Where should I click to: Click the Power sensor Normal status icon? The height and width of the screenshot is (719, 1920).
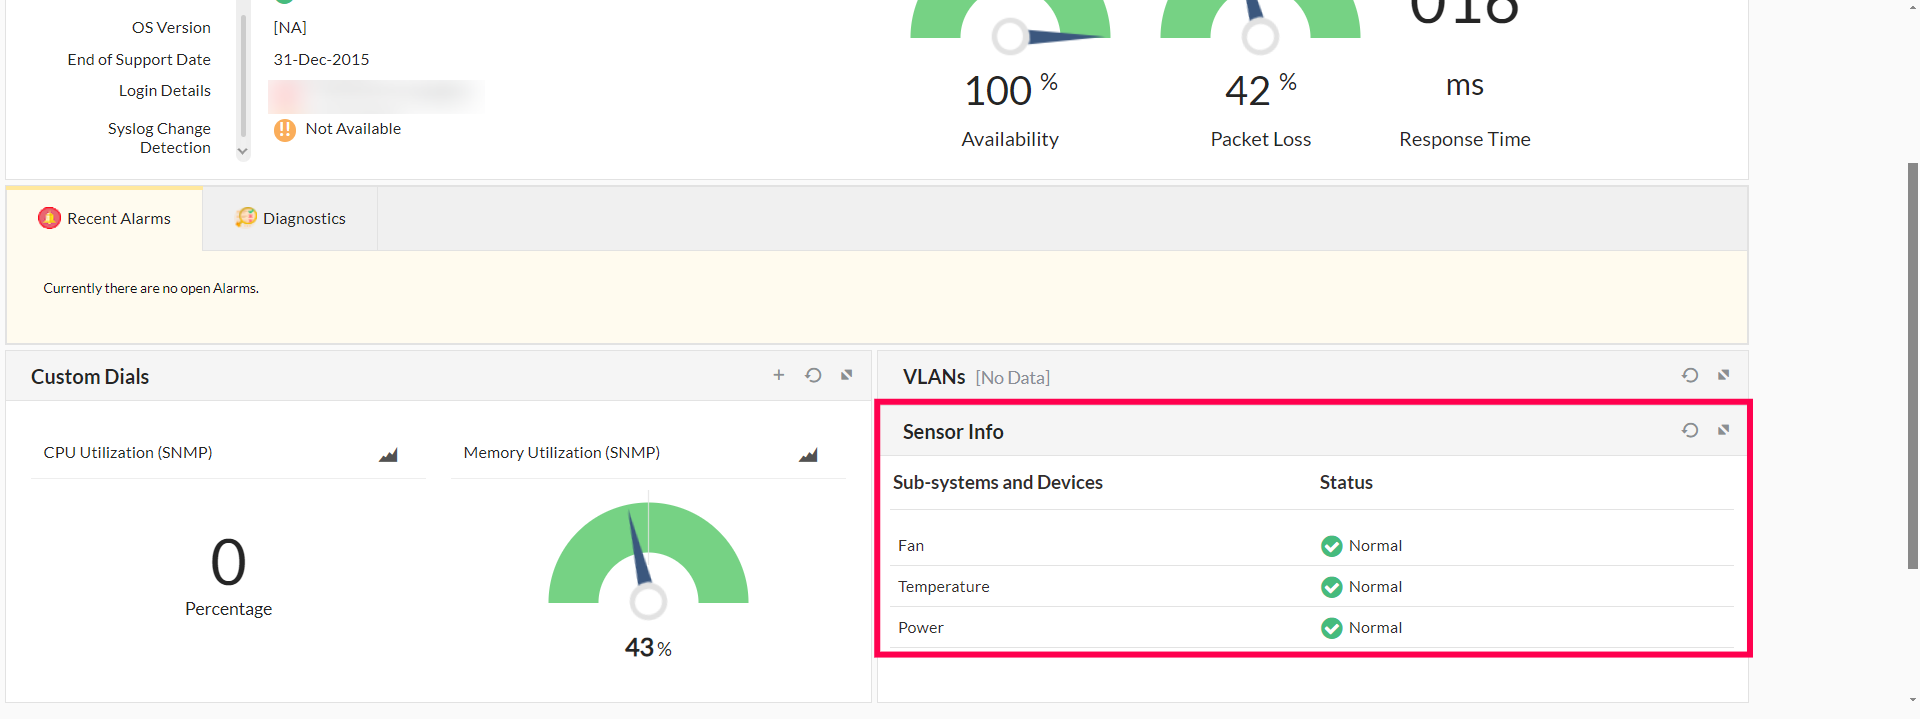1331,628
